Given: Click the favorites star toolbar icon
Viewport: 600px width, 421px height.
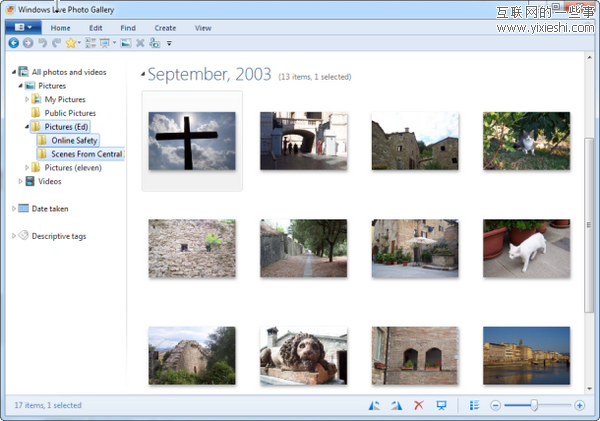Looking at the screenshot, I should point(71,43).
